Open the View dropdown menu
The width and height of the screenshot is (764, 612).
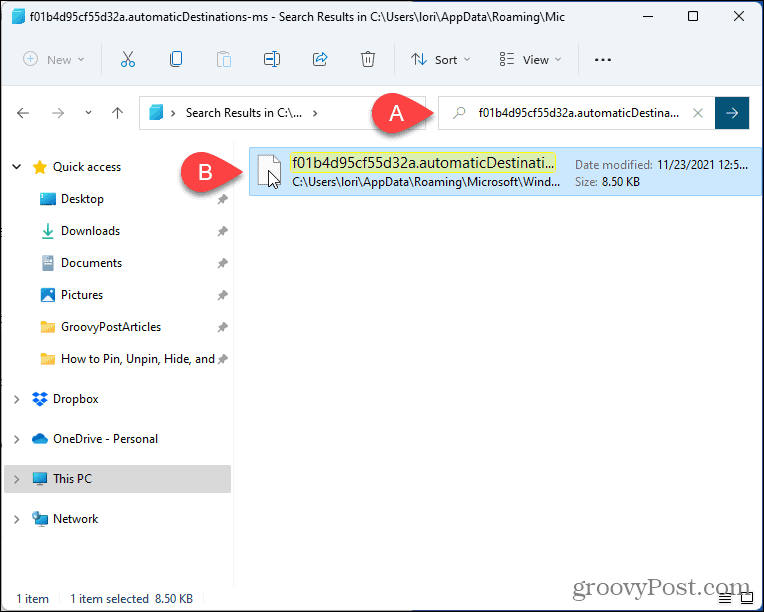tap(531, 59)
